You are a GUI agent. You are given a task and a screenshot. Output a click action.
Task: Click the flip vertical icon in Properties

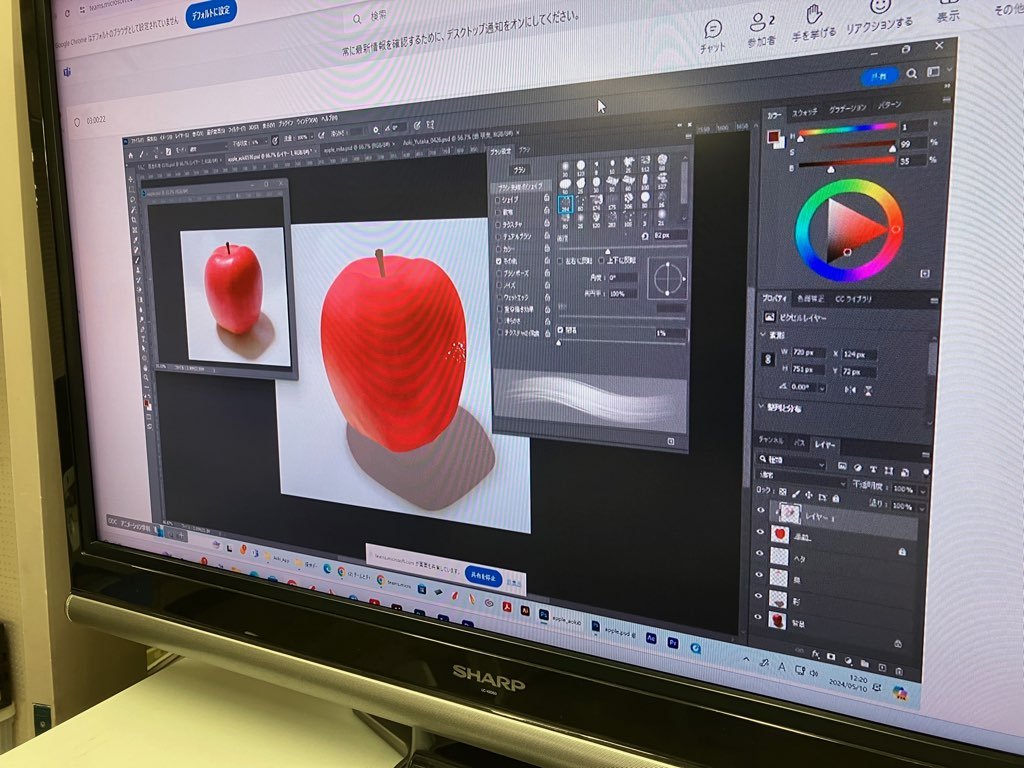click(868, 391)
